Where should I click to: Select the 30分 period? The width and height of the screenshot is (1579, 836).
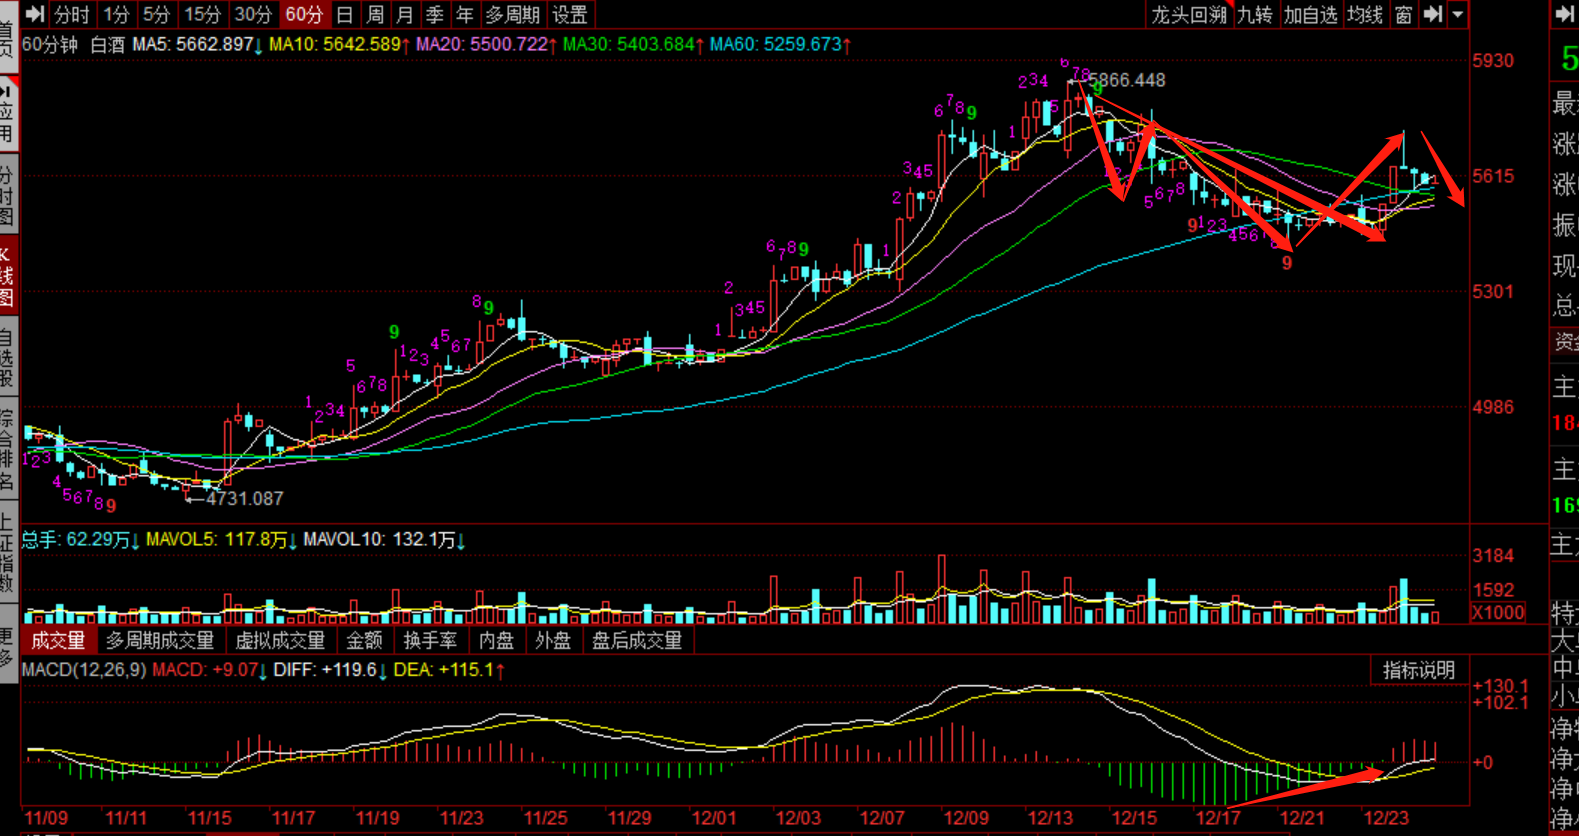click(253, 14)
